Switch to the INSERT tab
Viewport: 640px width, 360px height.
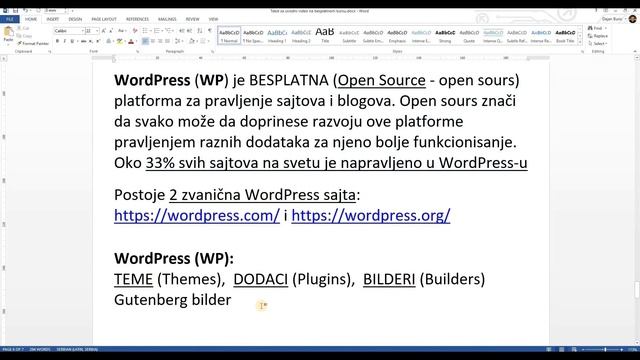pyautogui.click(x=53, y=19)
